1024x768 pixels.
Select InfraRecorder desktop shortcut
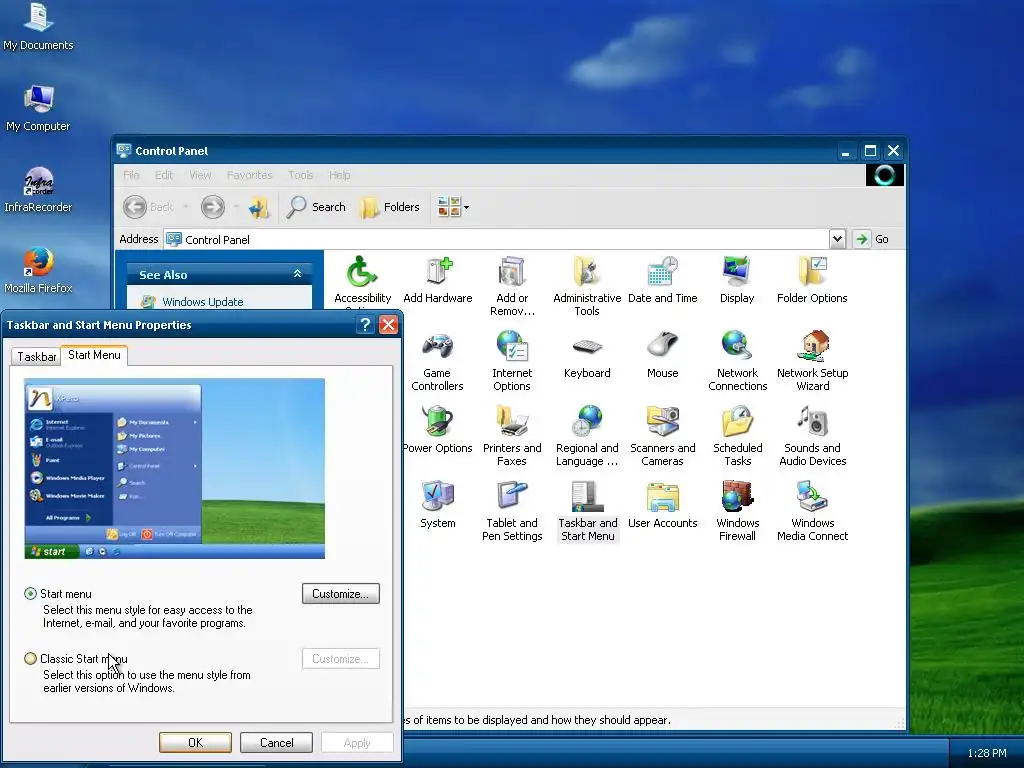click(x=38, y=189)
